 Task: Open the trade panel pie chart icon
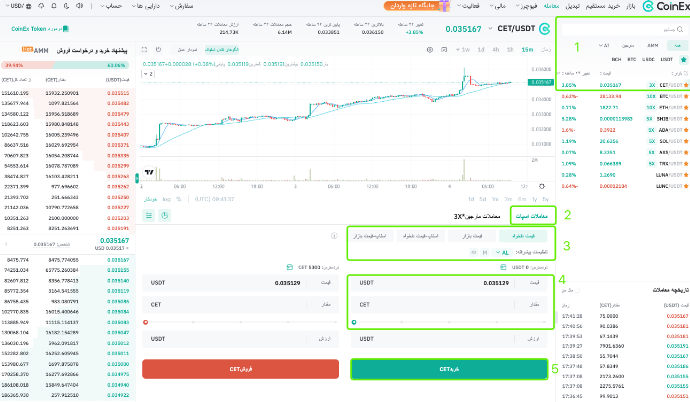tap(165, 216)
